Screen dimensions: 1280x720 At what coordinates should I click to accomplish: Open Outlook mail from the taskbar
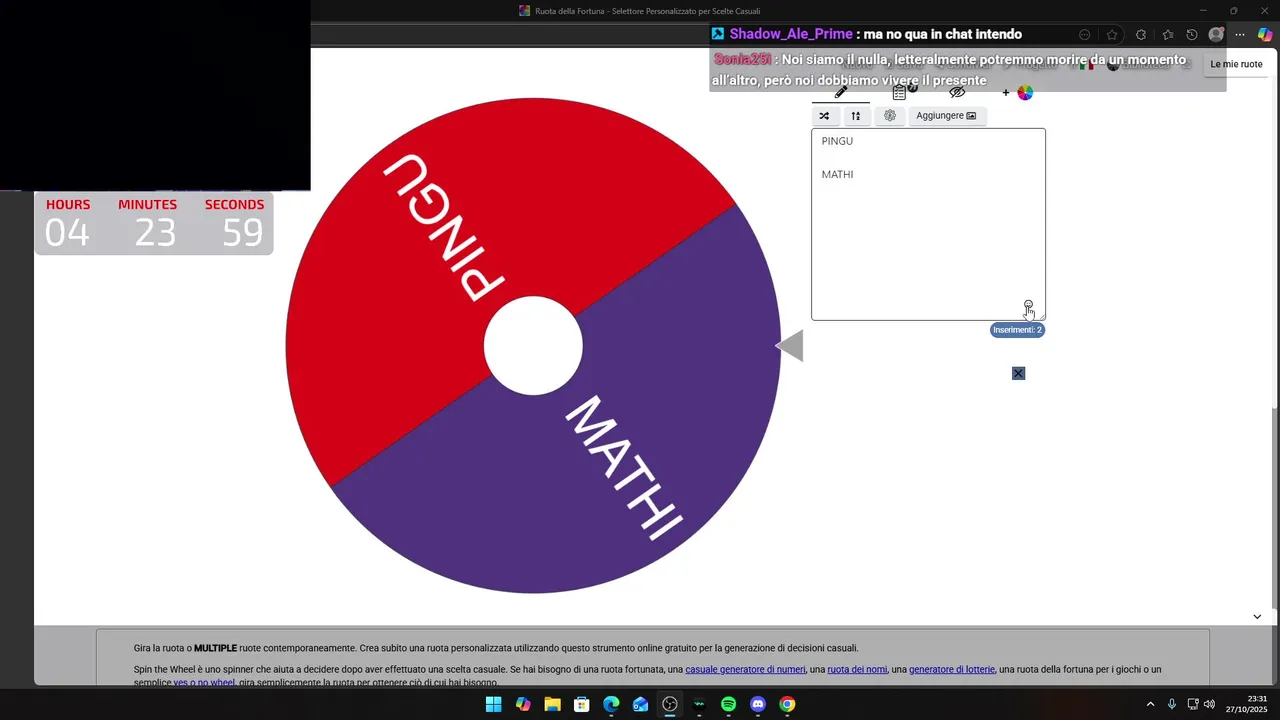point(641,704)
